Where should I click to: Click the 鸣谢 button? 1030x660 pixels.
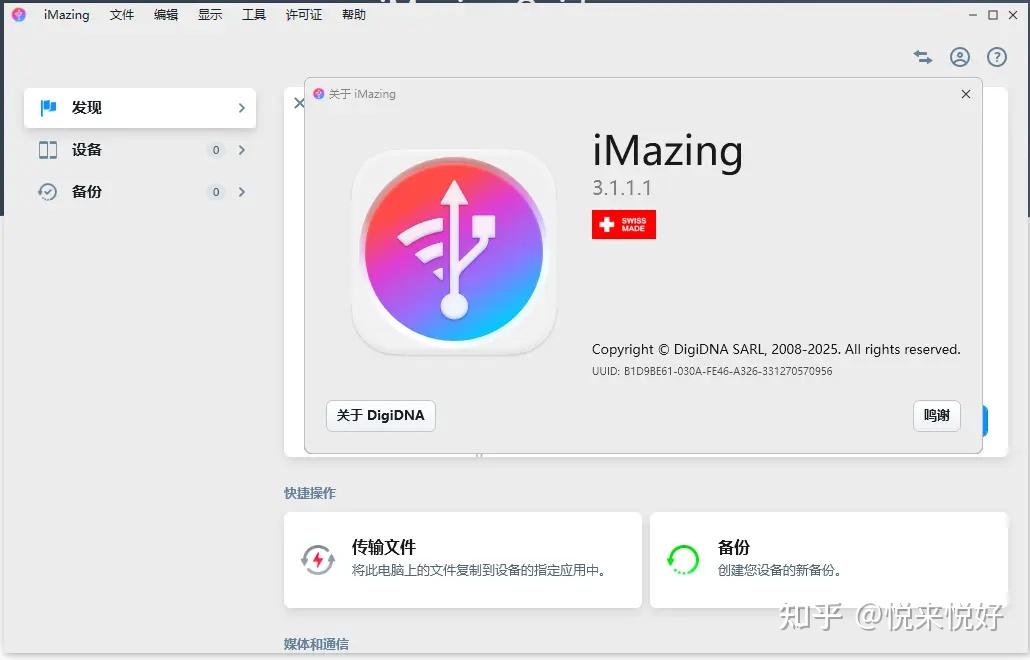coord(936,416)
